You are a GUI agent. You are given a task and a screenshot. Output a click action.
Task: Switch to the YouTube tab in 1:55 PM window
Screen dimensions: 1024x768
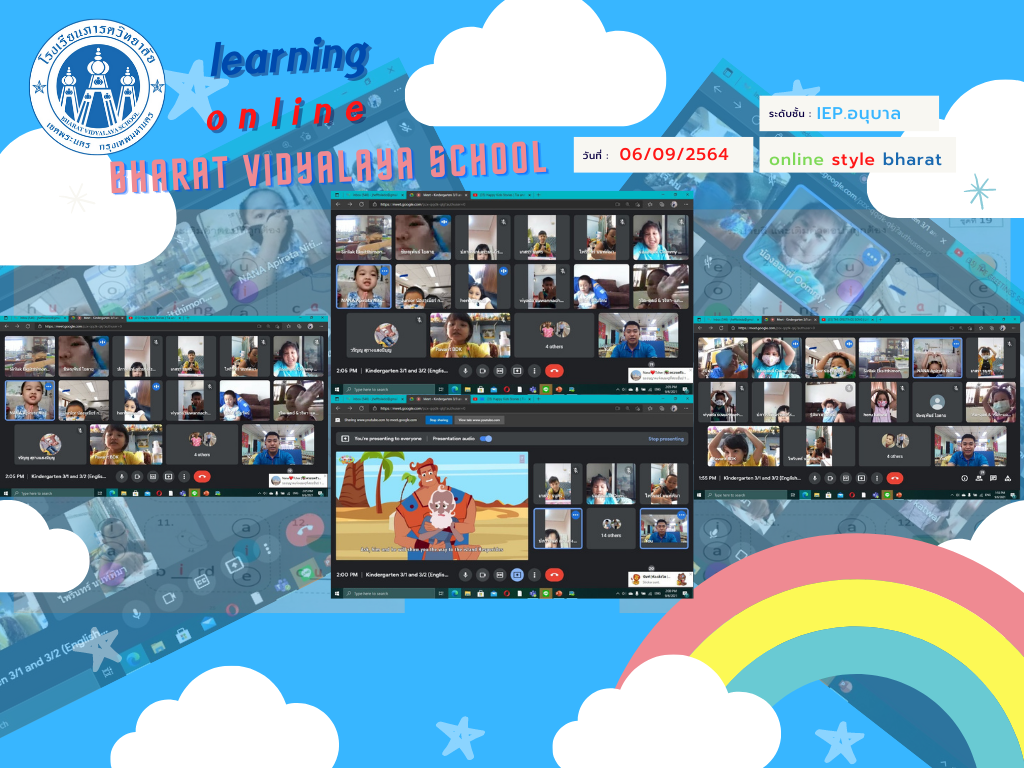click(x=849, y=320)
